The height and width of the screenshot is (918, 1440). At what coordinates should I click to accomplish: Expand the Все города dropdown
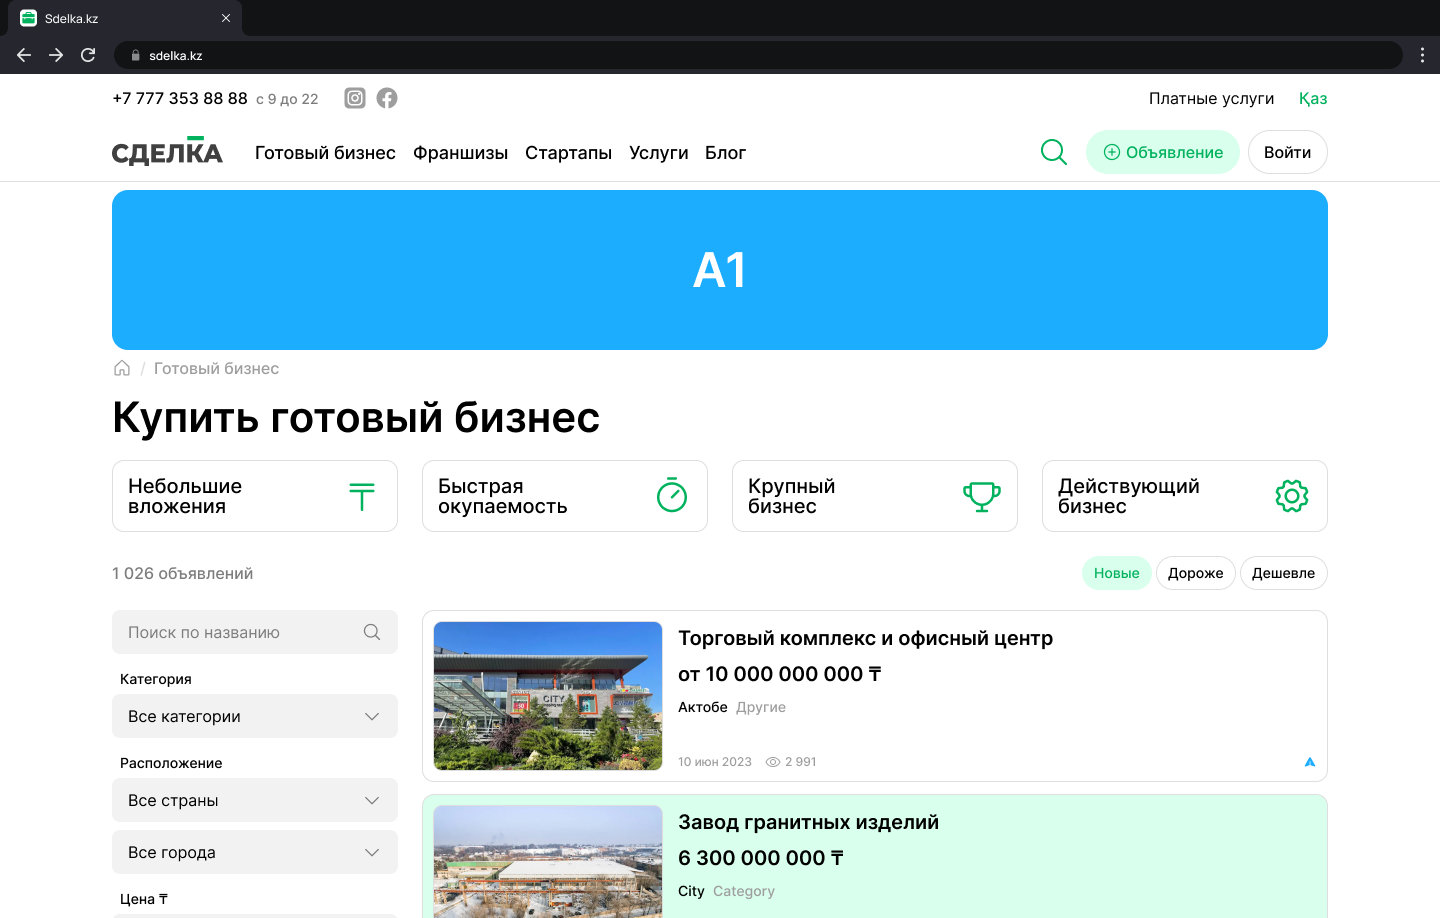255,852
